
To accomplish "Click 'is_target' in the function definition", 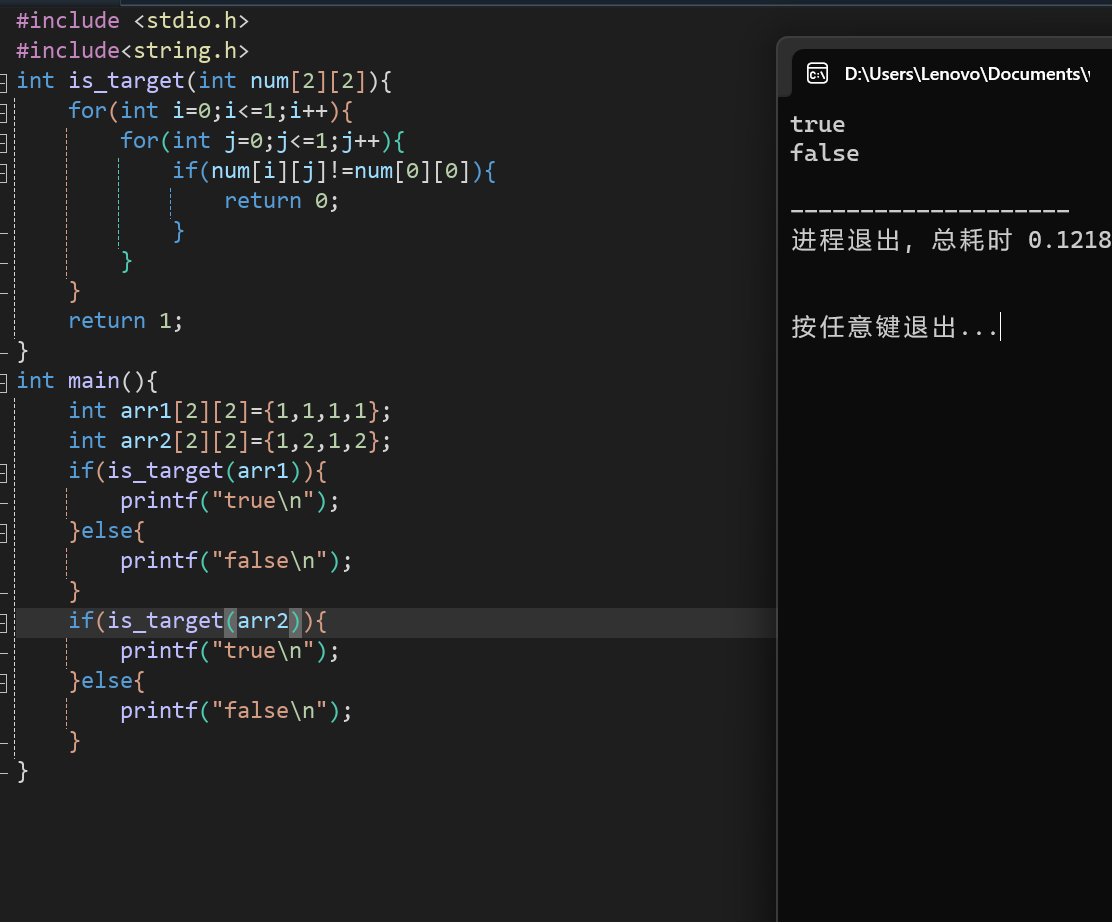I will (126, 81).
